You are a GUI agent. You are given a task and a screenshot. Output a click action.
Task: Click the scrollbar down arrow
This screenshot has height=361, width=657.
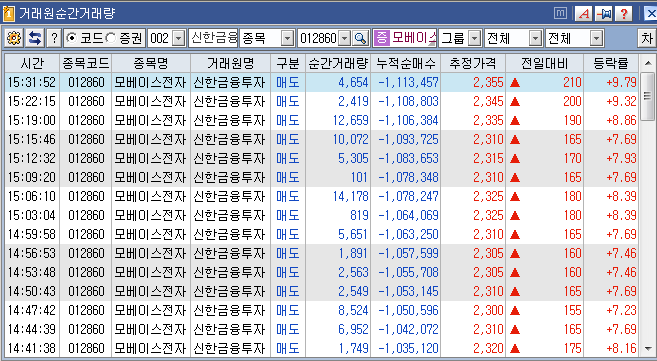[x=648, y=348]
